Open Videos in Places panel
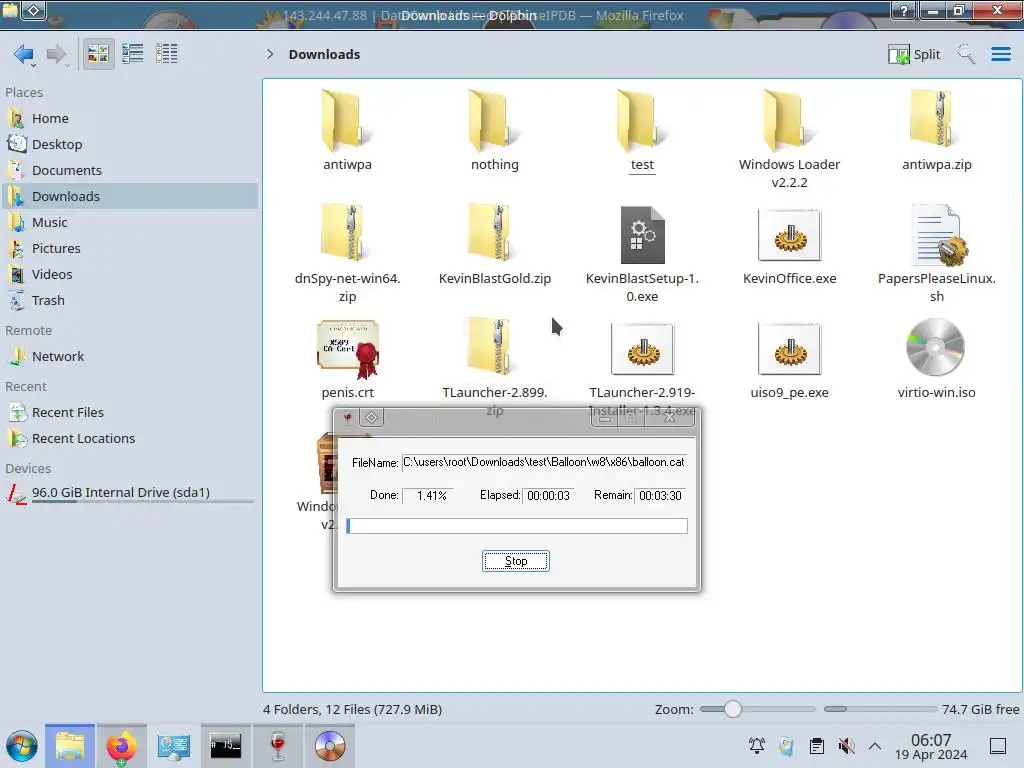 tap(130, 274)
